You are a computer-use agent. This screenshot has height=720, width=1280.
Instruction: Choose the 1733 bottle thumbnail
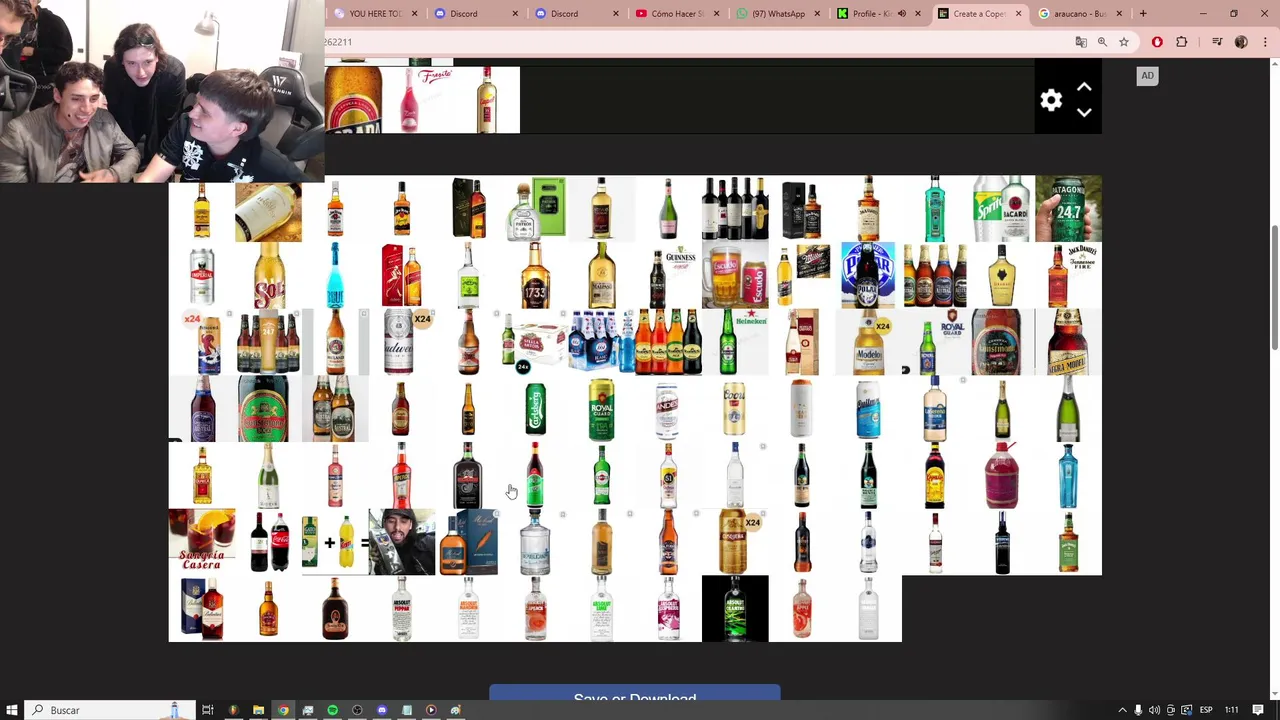(535, 275)
